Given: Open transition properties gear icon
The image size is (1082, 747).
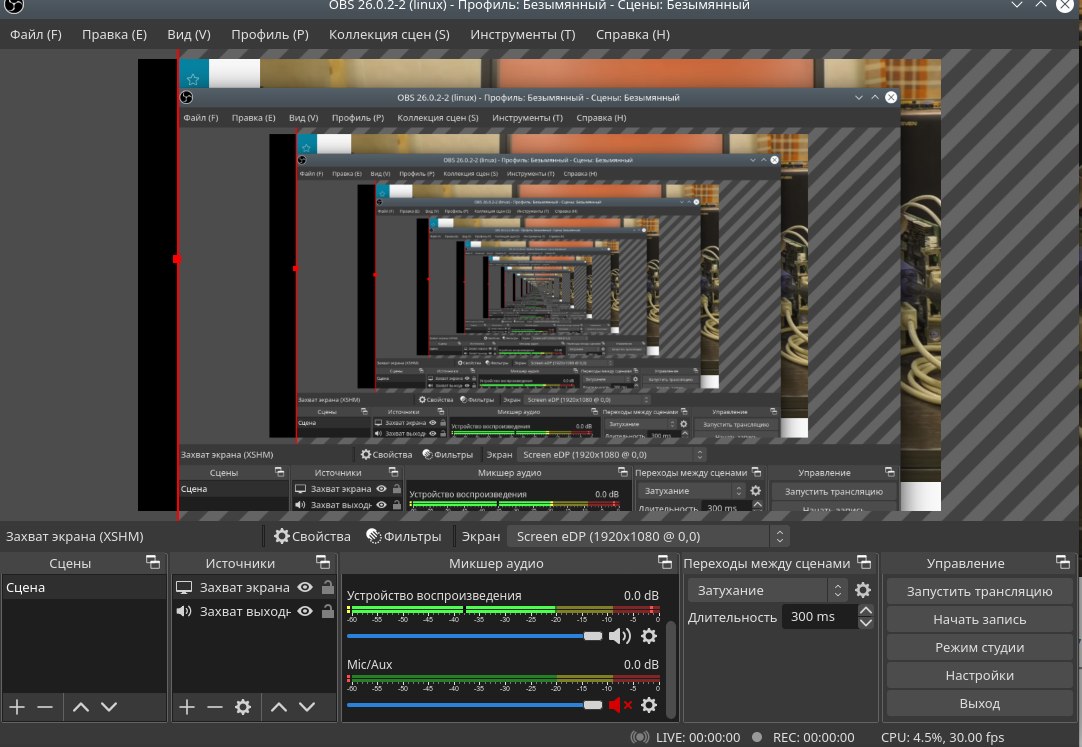Looking at the screenshot, I should pyautogui.click(x=863, y=590).
